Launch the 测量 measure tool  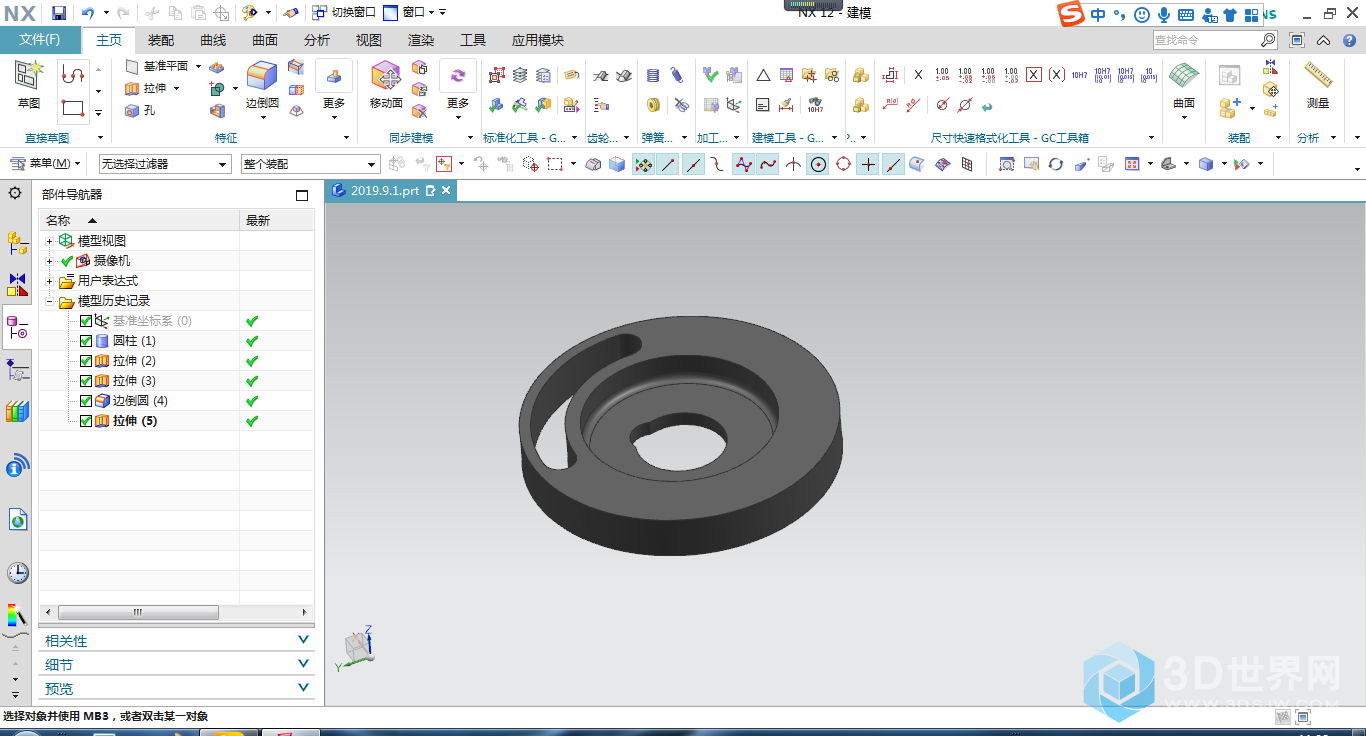click(1318, 84)
